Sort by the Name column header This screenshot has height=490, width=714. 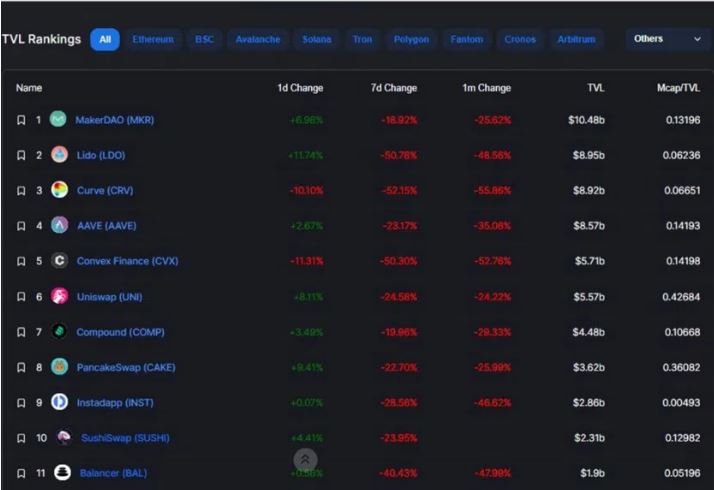click(29, 87)
